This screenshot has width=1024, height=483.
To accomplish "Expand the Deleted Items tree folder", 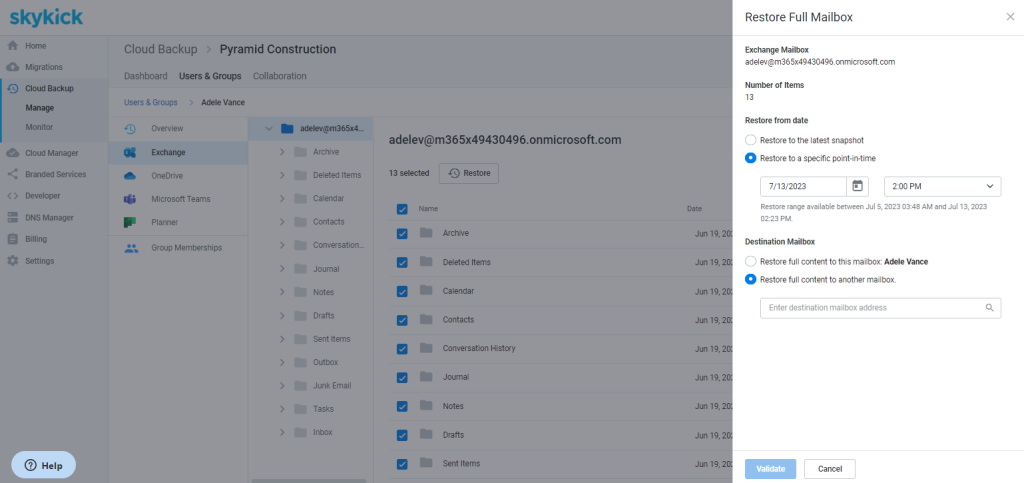I will 282,176.
